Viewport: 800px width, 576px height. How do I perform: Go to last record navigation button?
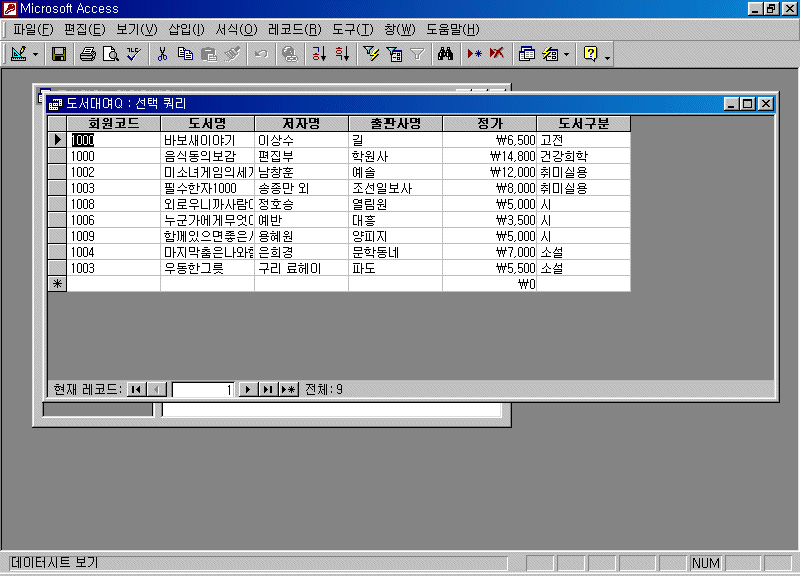coord(268,390)
